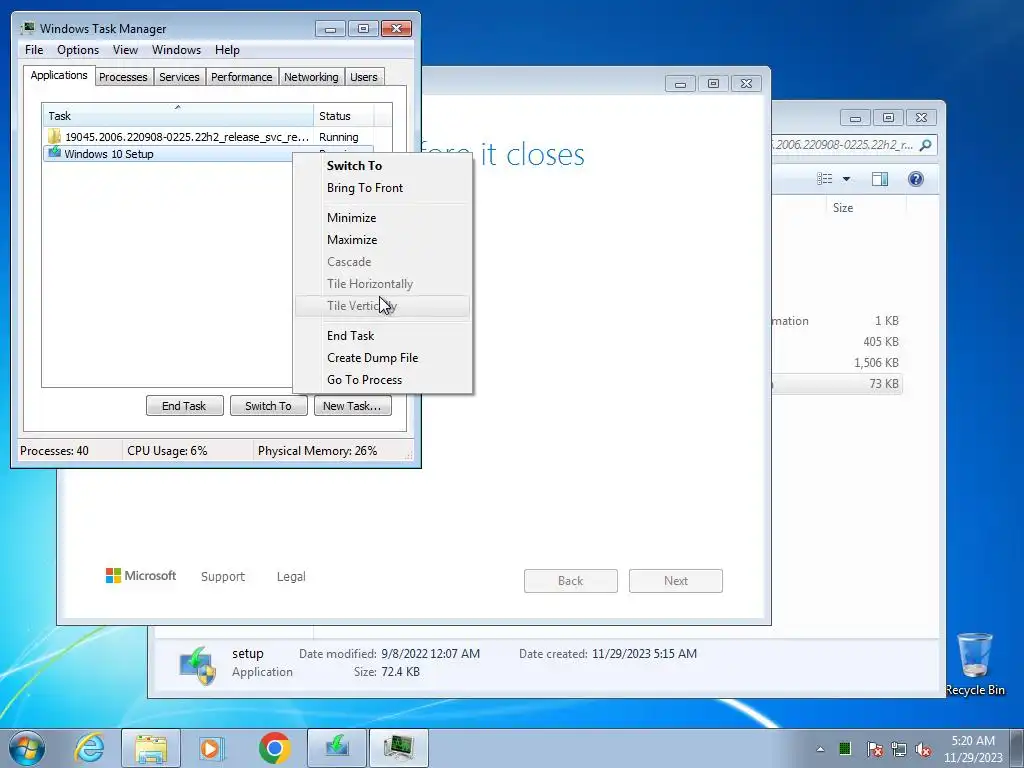This screenshot has height=768, width=1024.
Task: Choose Switch To in context menu
Action: [382, 166]
